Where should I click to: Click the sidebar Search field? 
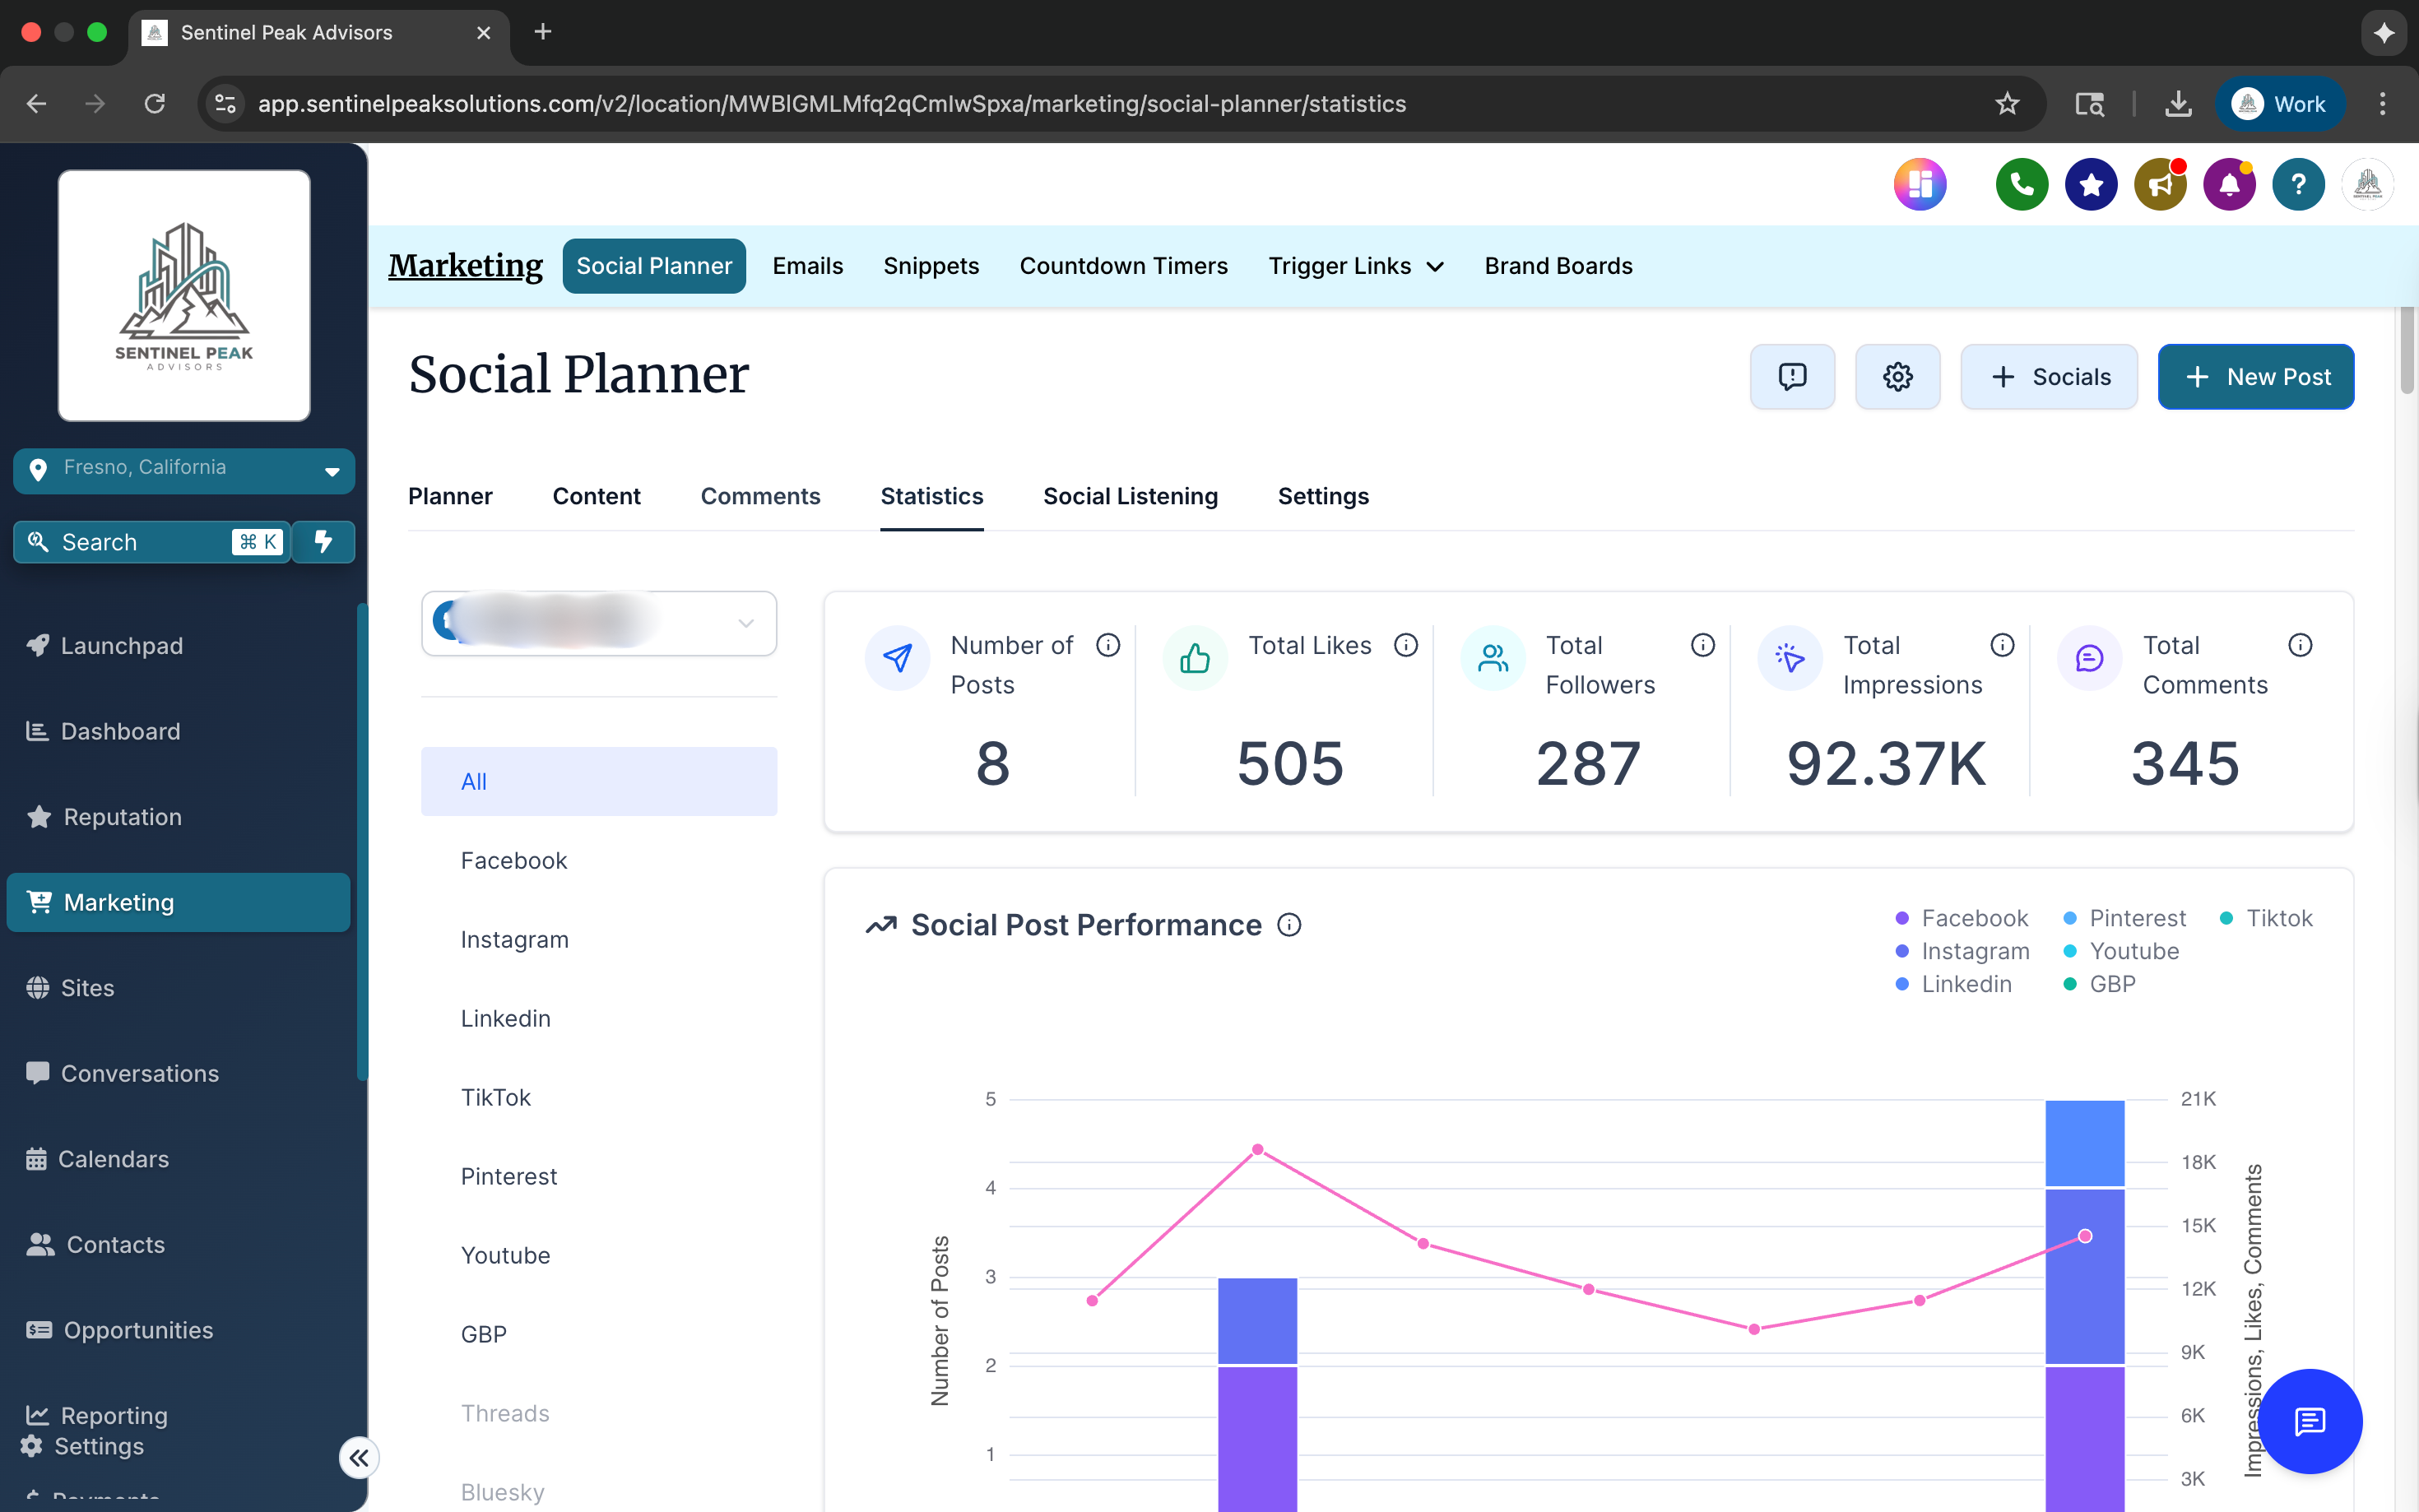coord(152,542)
